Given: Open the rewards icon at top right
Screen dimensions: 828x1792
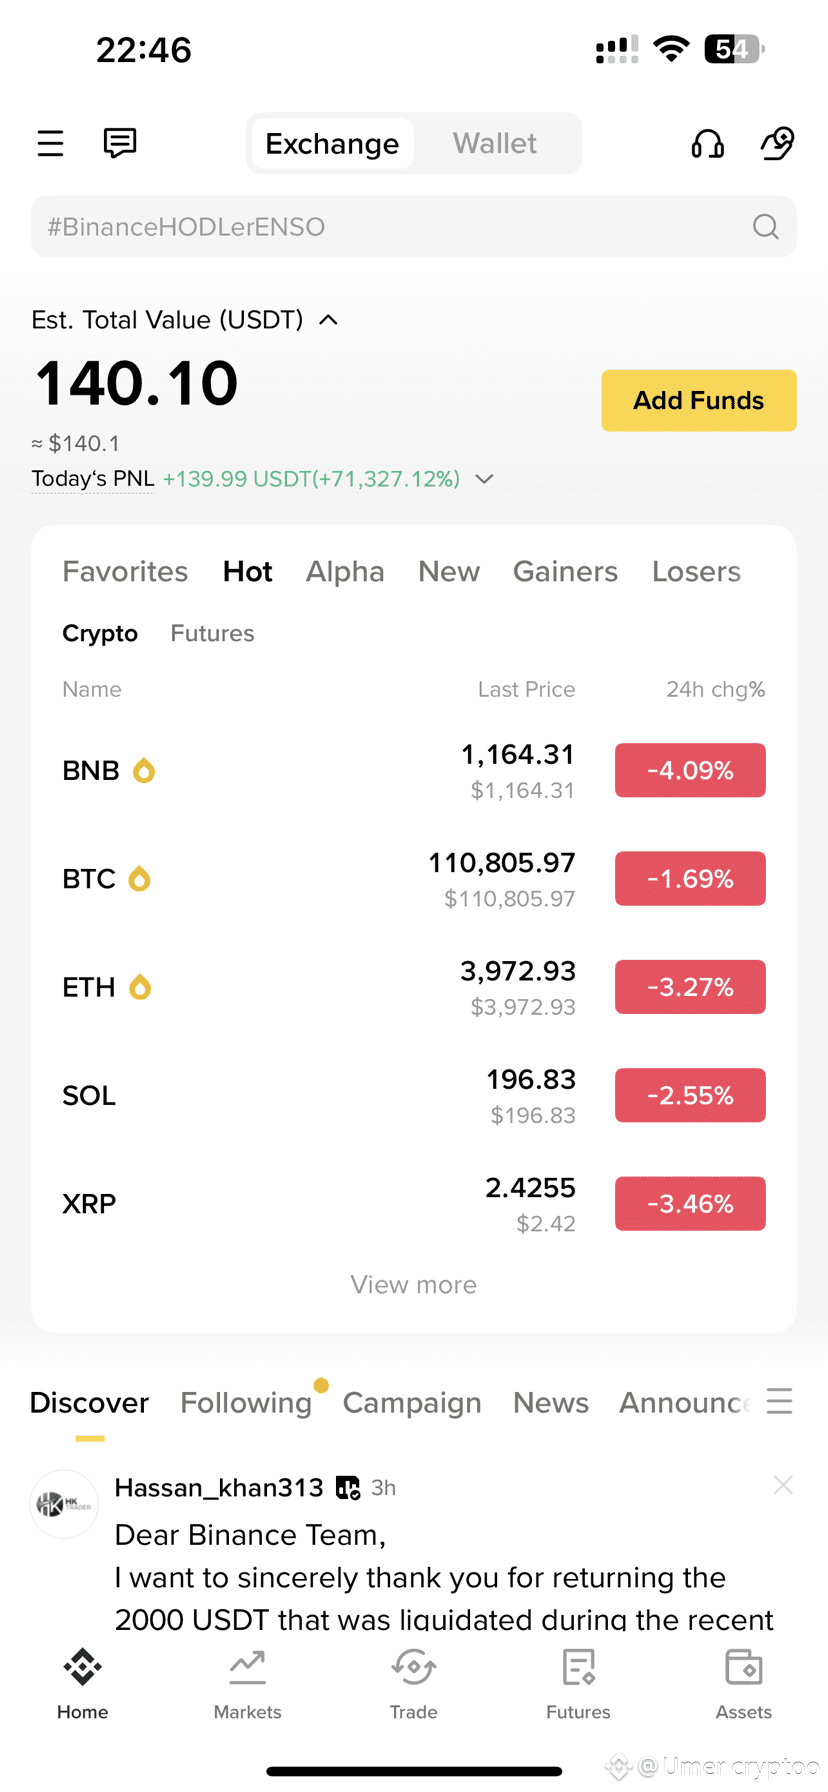Looking at the screenshot, I should coord(778,144).
